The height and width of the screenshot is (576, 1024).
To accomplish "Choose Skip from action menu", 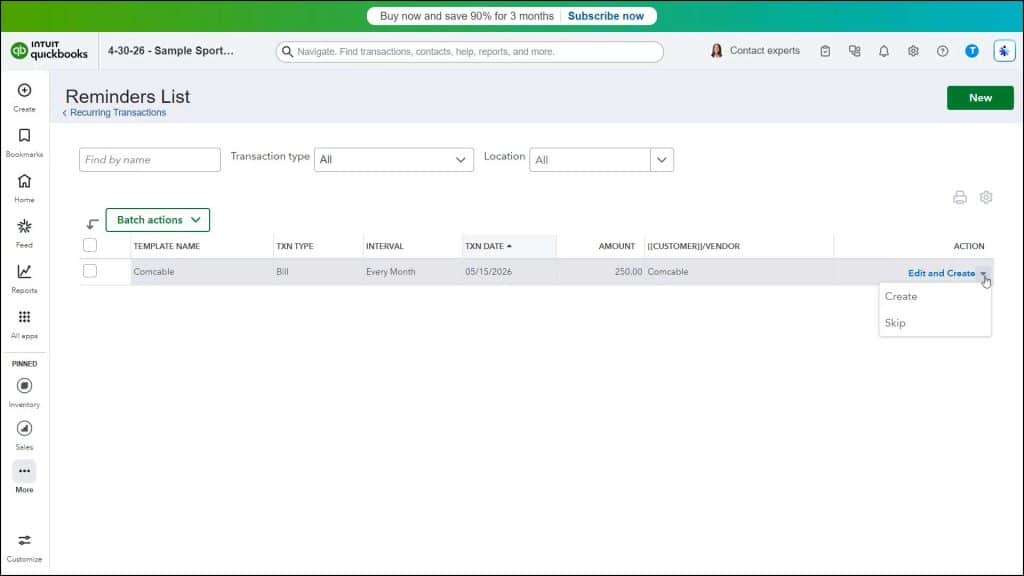I will (x=895, y=323).
